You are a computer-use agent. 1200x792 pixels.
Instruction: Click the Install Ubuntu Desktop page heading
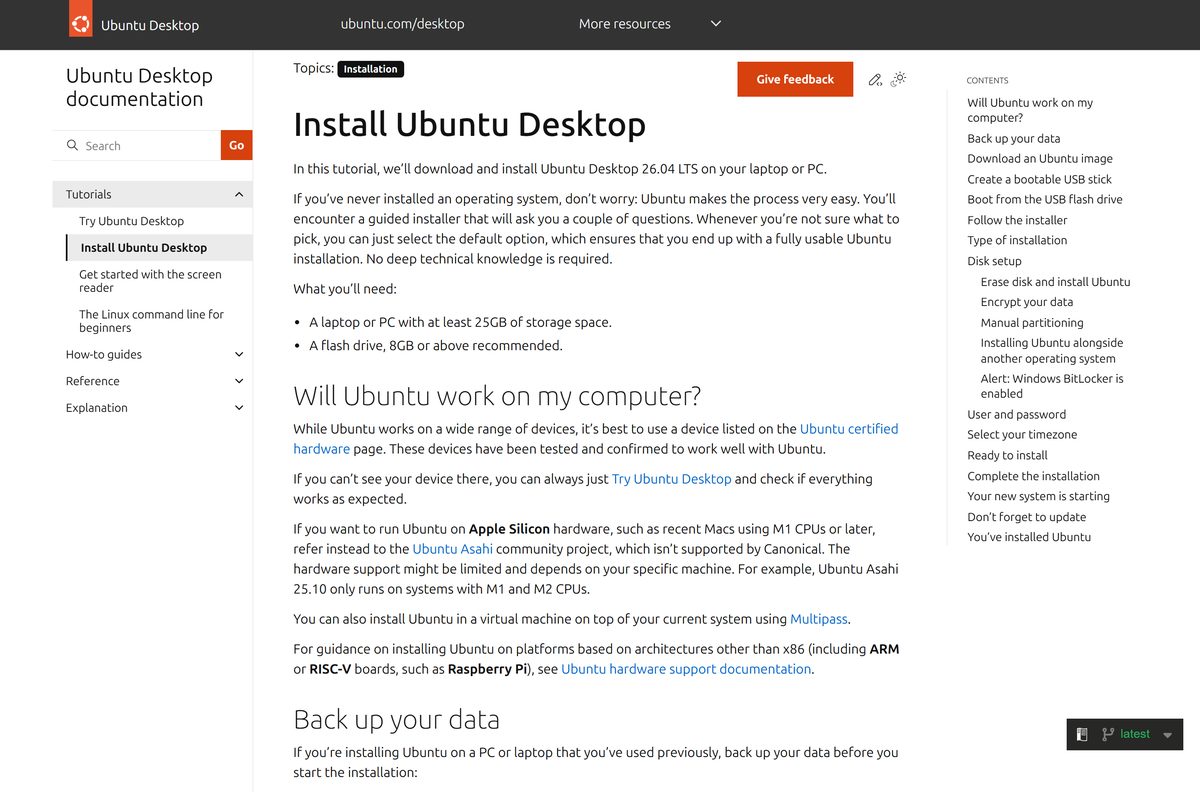click(x=469, y=125)
